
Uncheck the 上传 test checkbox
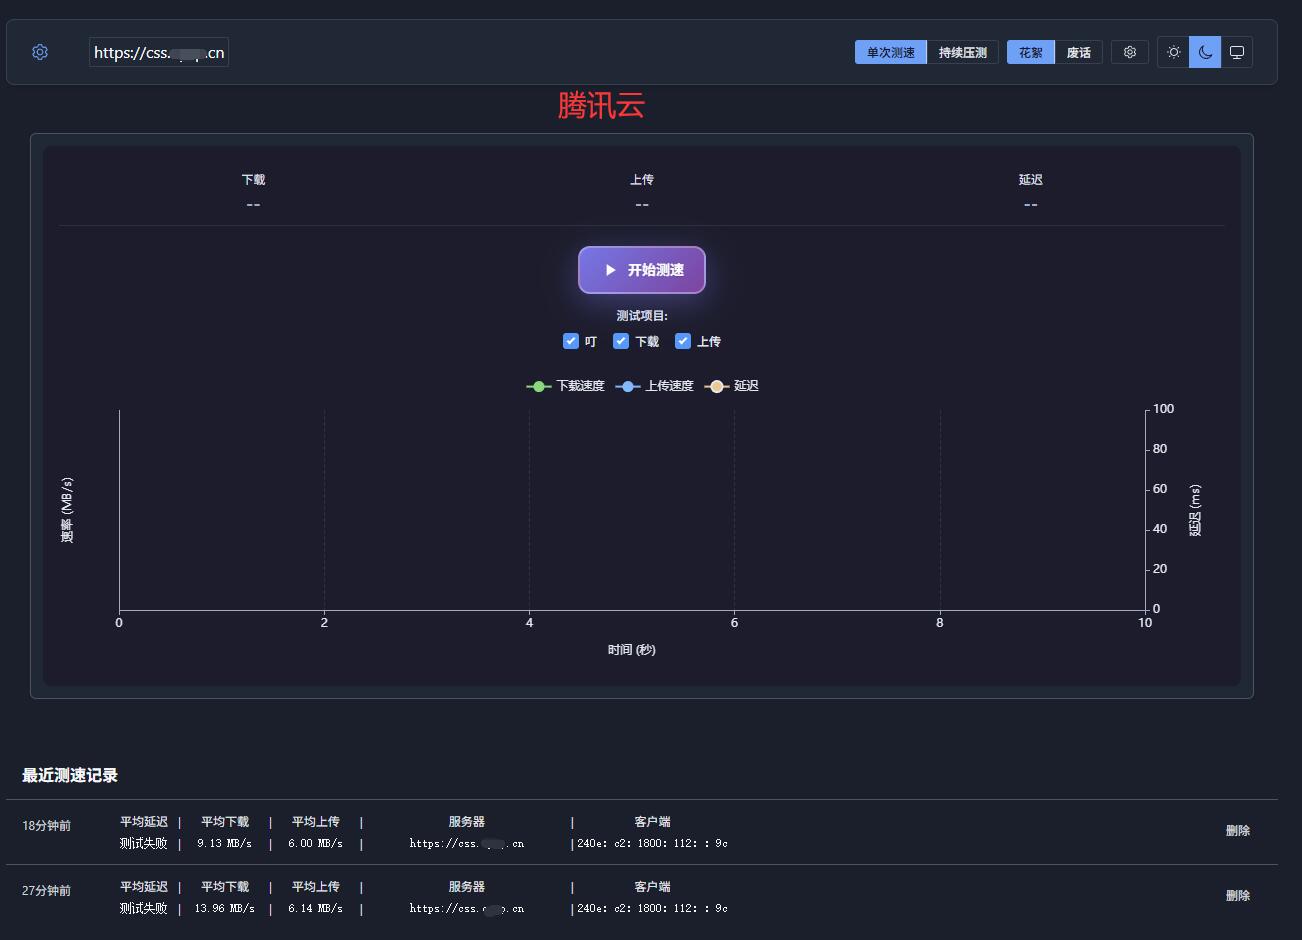point(683,341)
